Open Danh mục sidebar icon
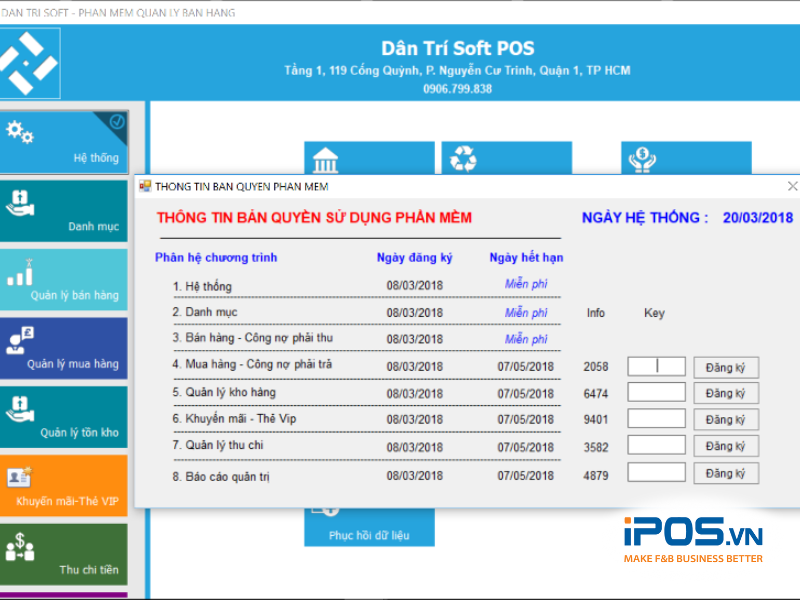This screenshot has width=800, height=600. pos(20,198)
